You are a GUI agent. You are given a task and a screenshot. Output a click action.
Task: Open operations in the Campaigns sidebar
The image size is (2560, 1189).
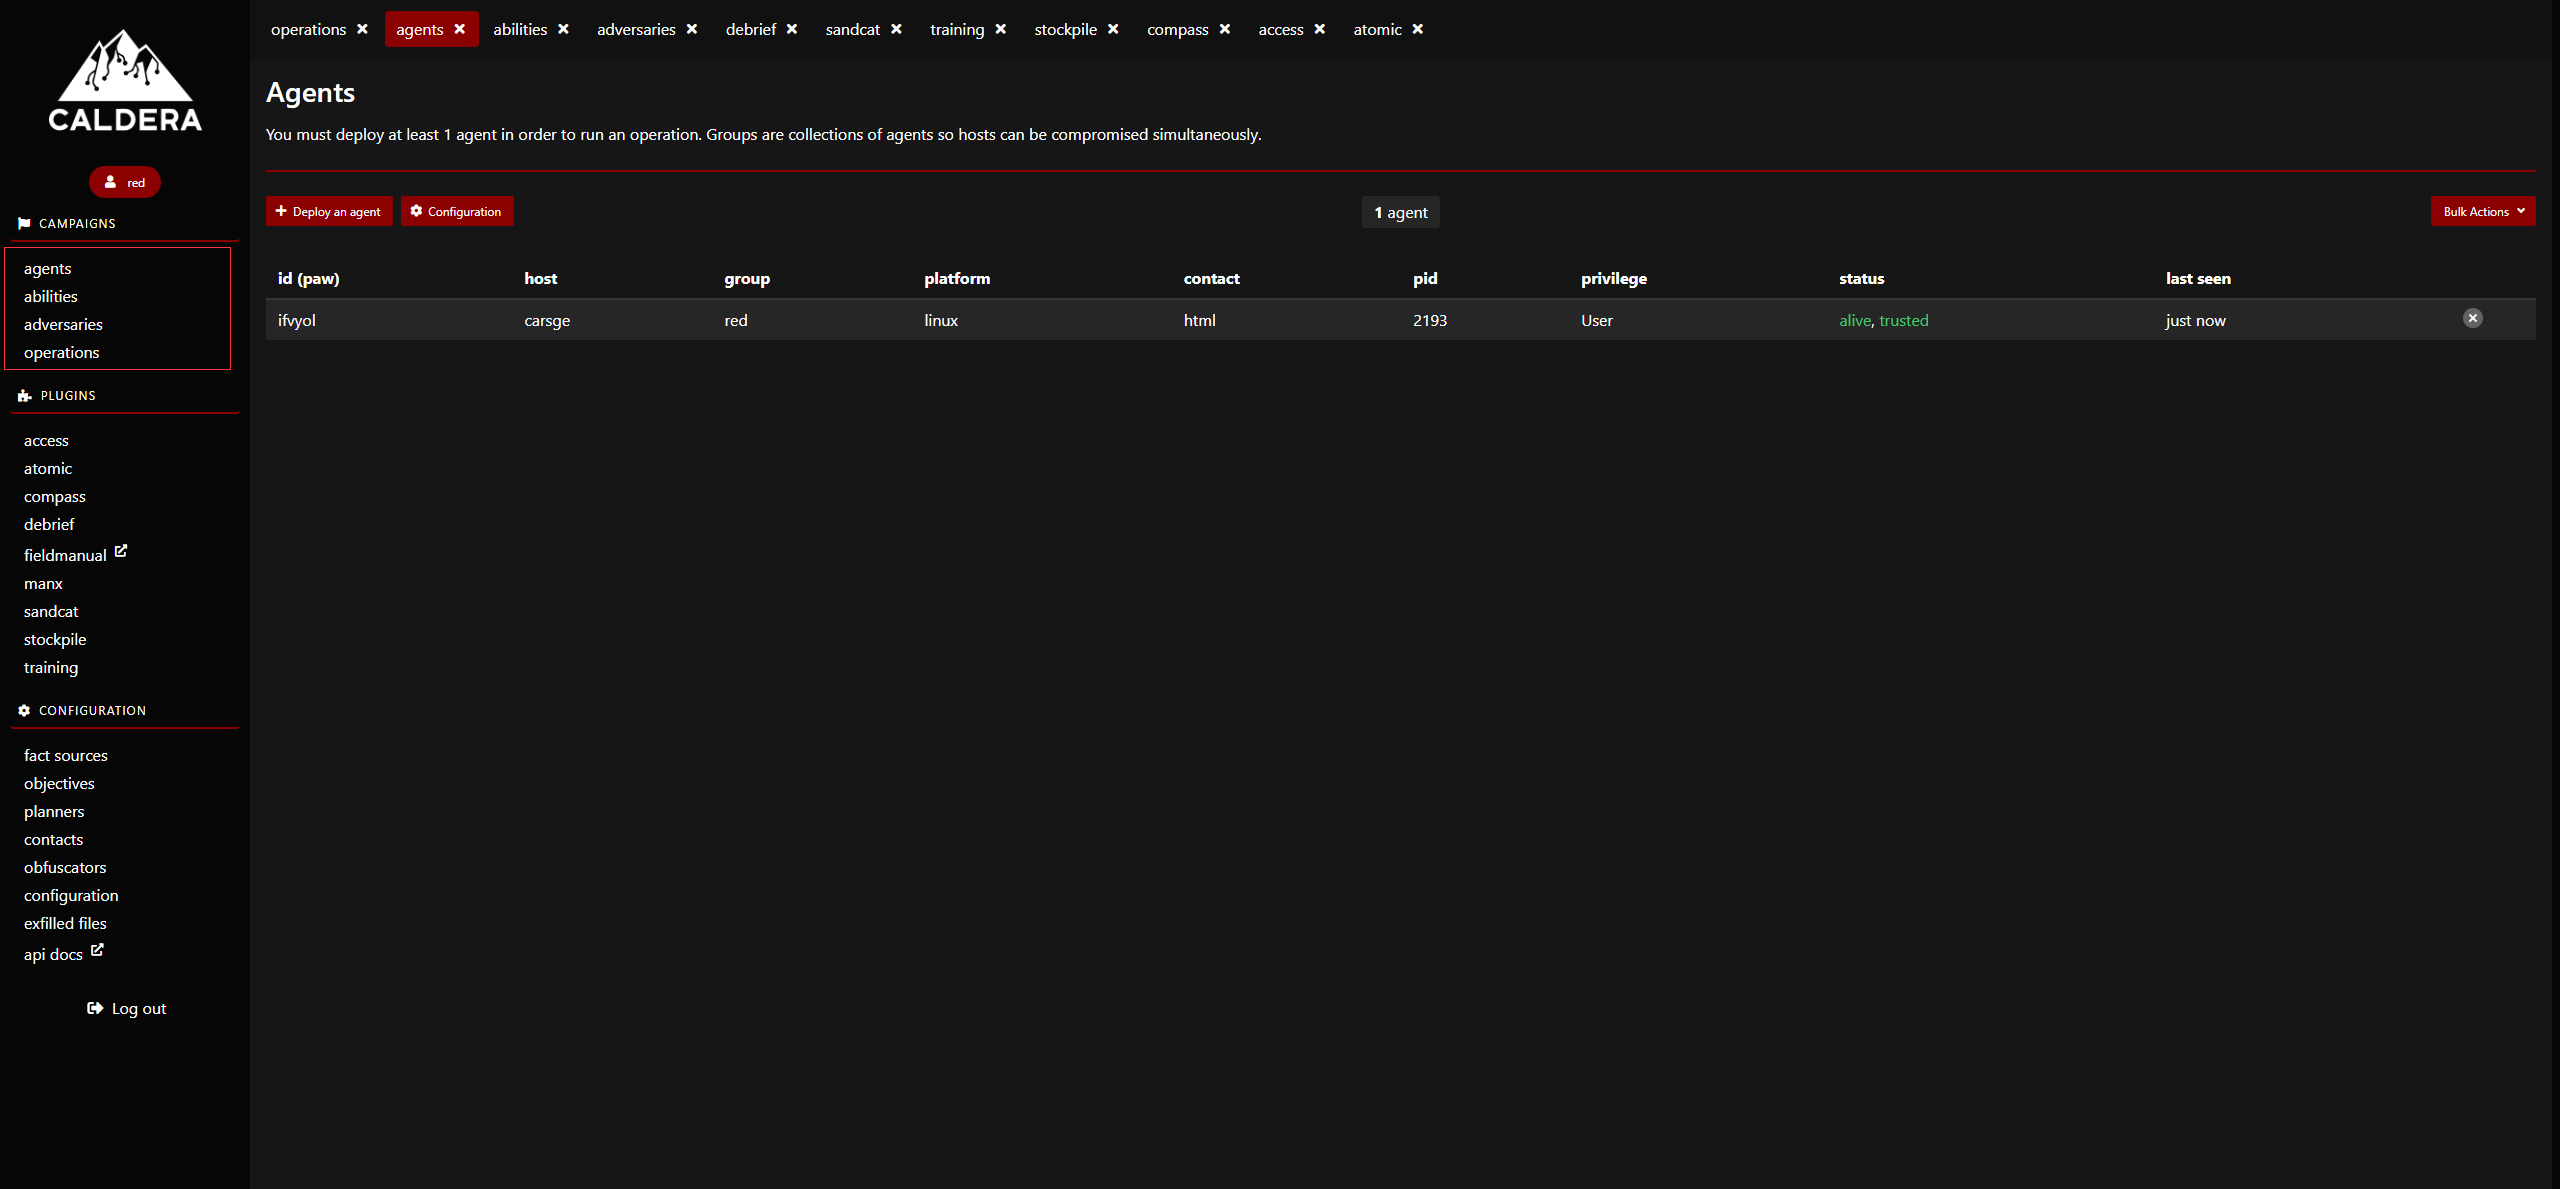(x=61, y=352)
